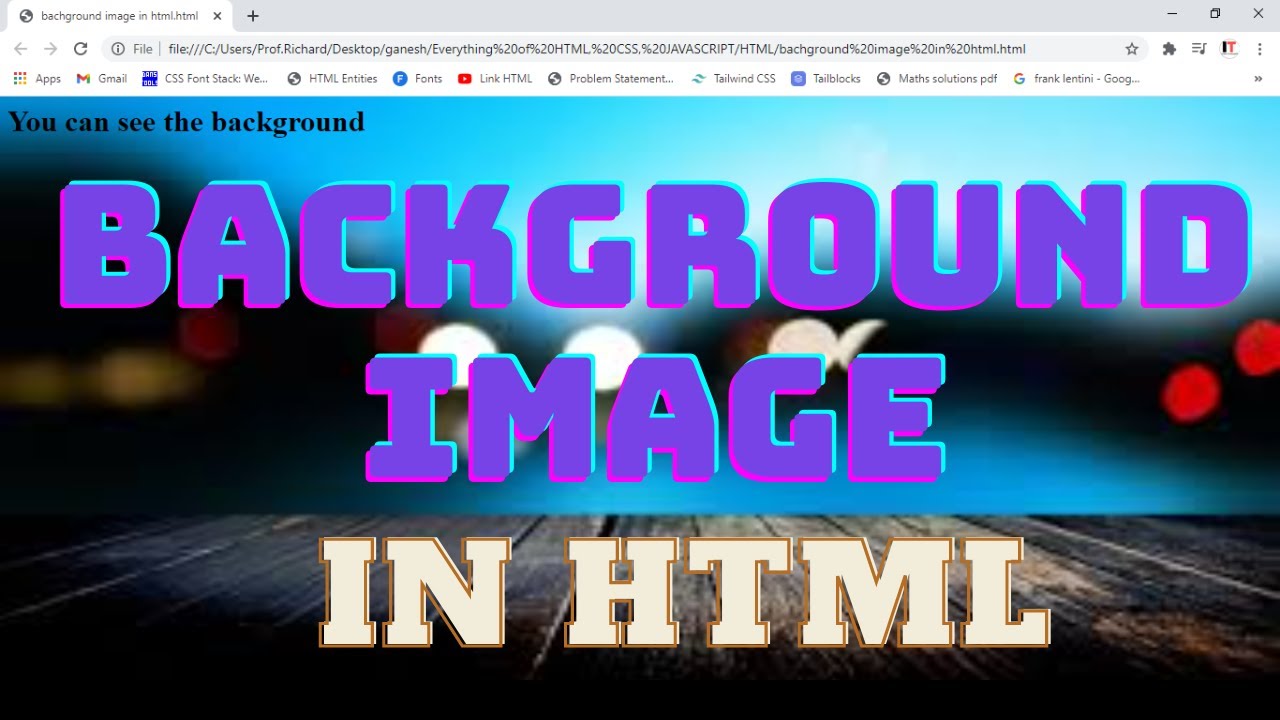Click the IT profile avatar icon
Screen dimensions: 1280x720
[1229, 49]
